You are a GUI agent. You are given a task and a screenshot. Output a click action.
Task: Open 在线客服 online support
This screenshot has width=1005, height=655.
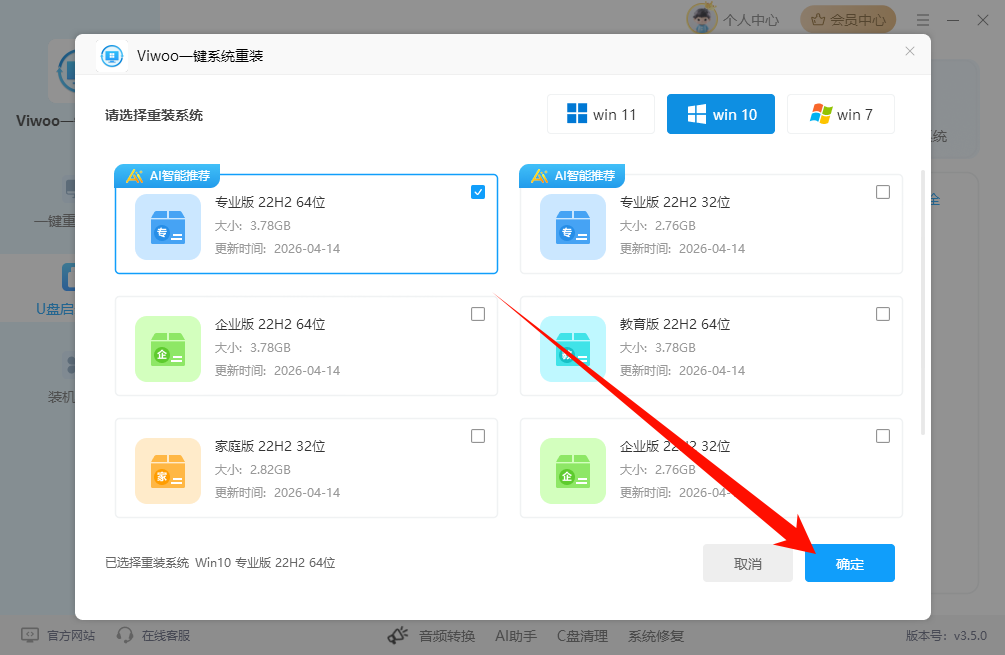point(165,636)
